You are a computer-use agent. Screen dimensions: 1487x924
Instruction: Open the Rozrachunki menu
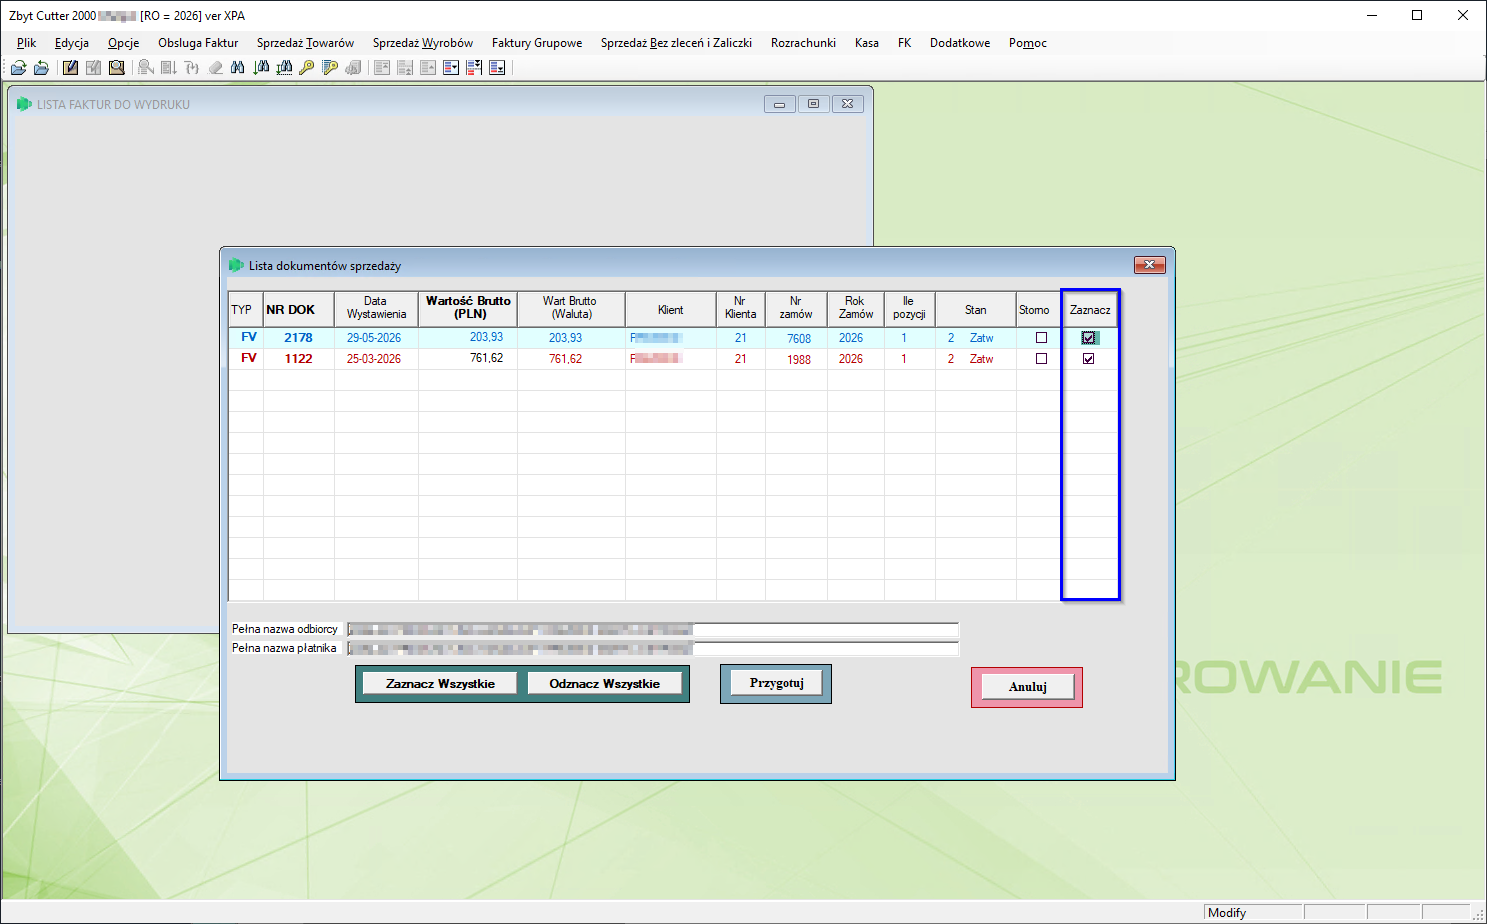click(803, 43)
